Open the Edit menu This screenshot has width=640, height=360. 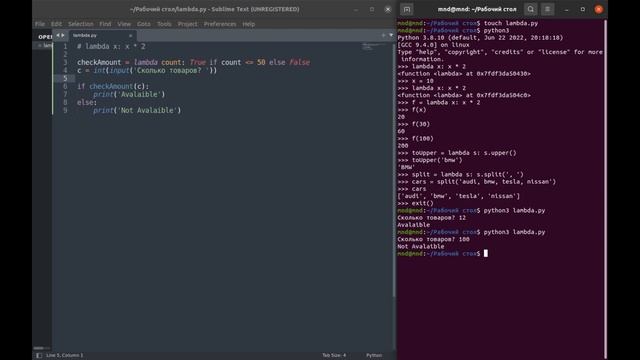[56, 24]
